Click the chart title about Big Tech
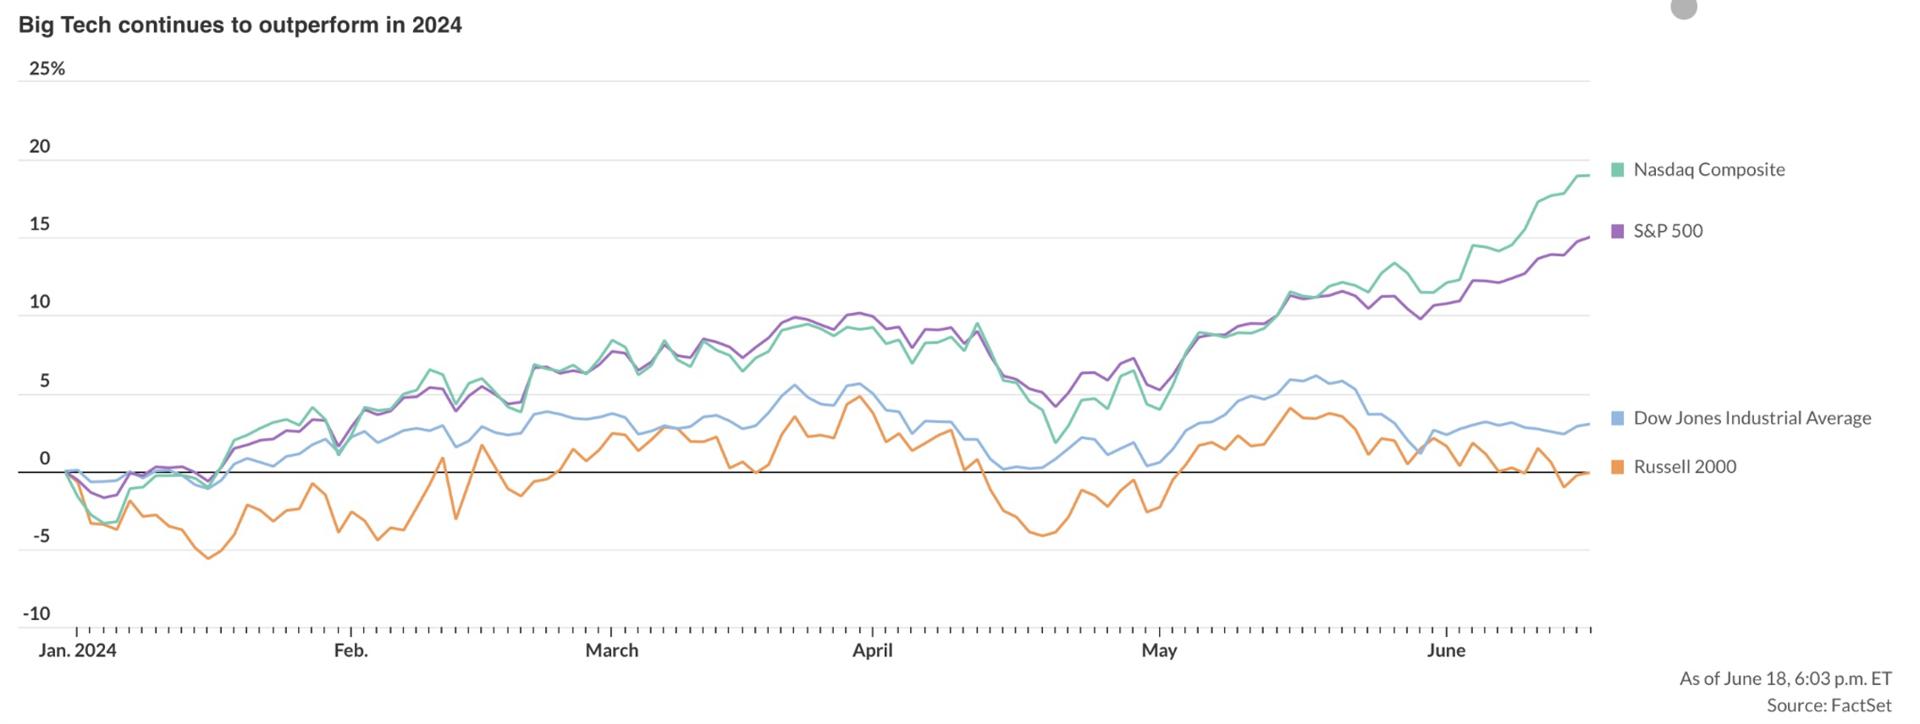This screenshot has width=1920, height=724. tap(240, 25)
